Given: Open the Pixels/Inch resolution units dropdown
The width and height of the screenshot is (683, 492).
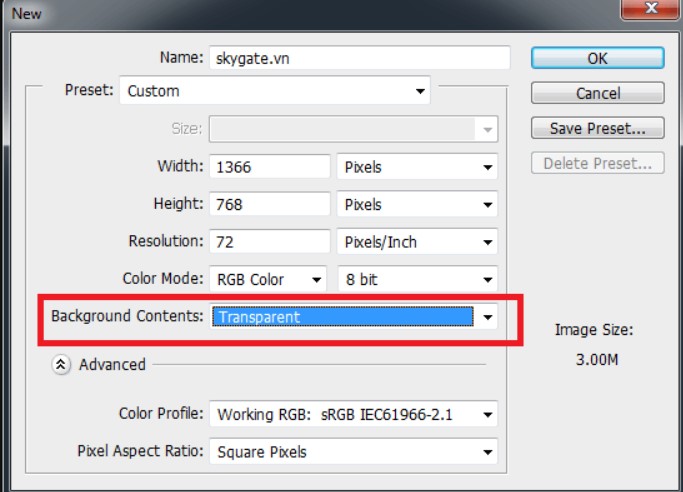Looking at the screenshot, I should click(417, 242).
